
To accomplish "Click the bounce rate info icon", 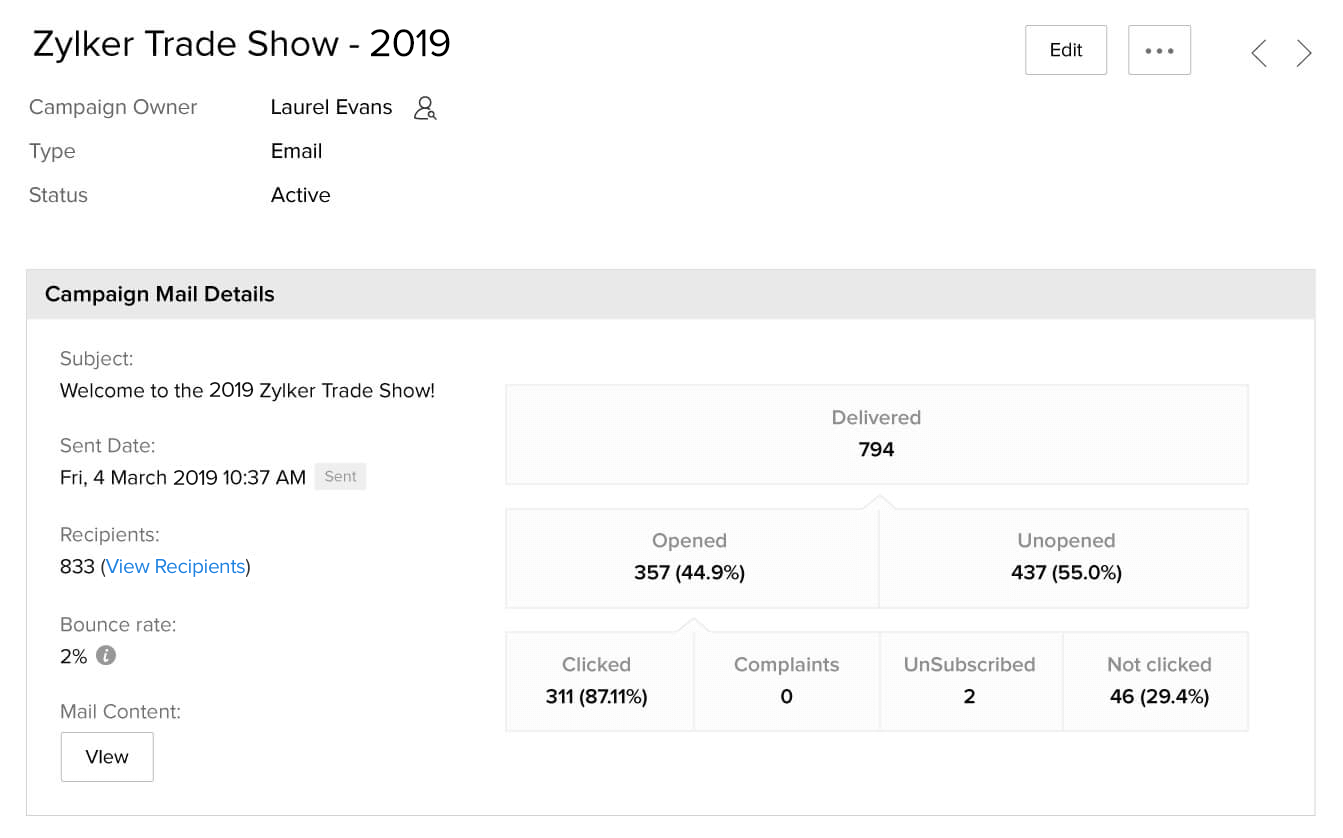I will click(106, 656).
